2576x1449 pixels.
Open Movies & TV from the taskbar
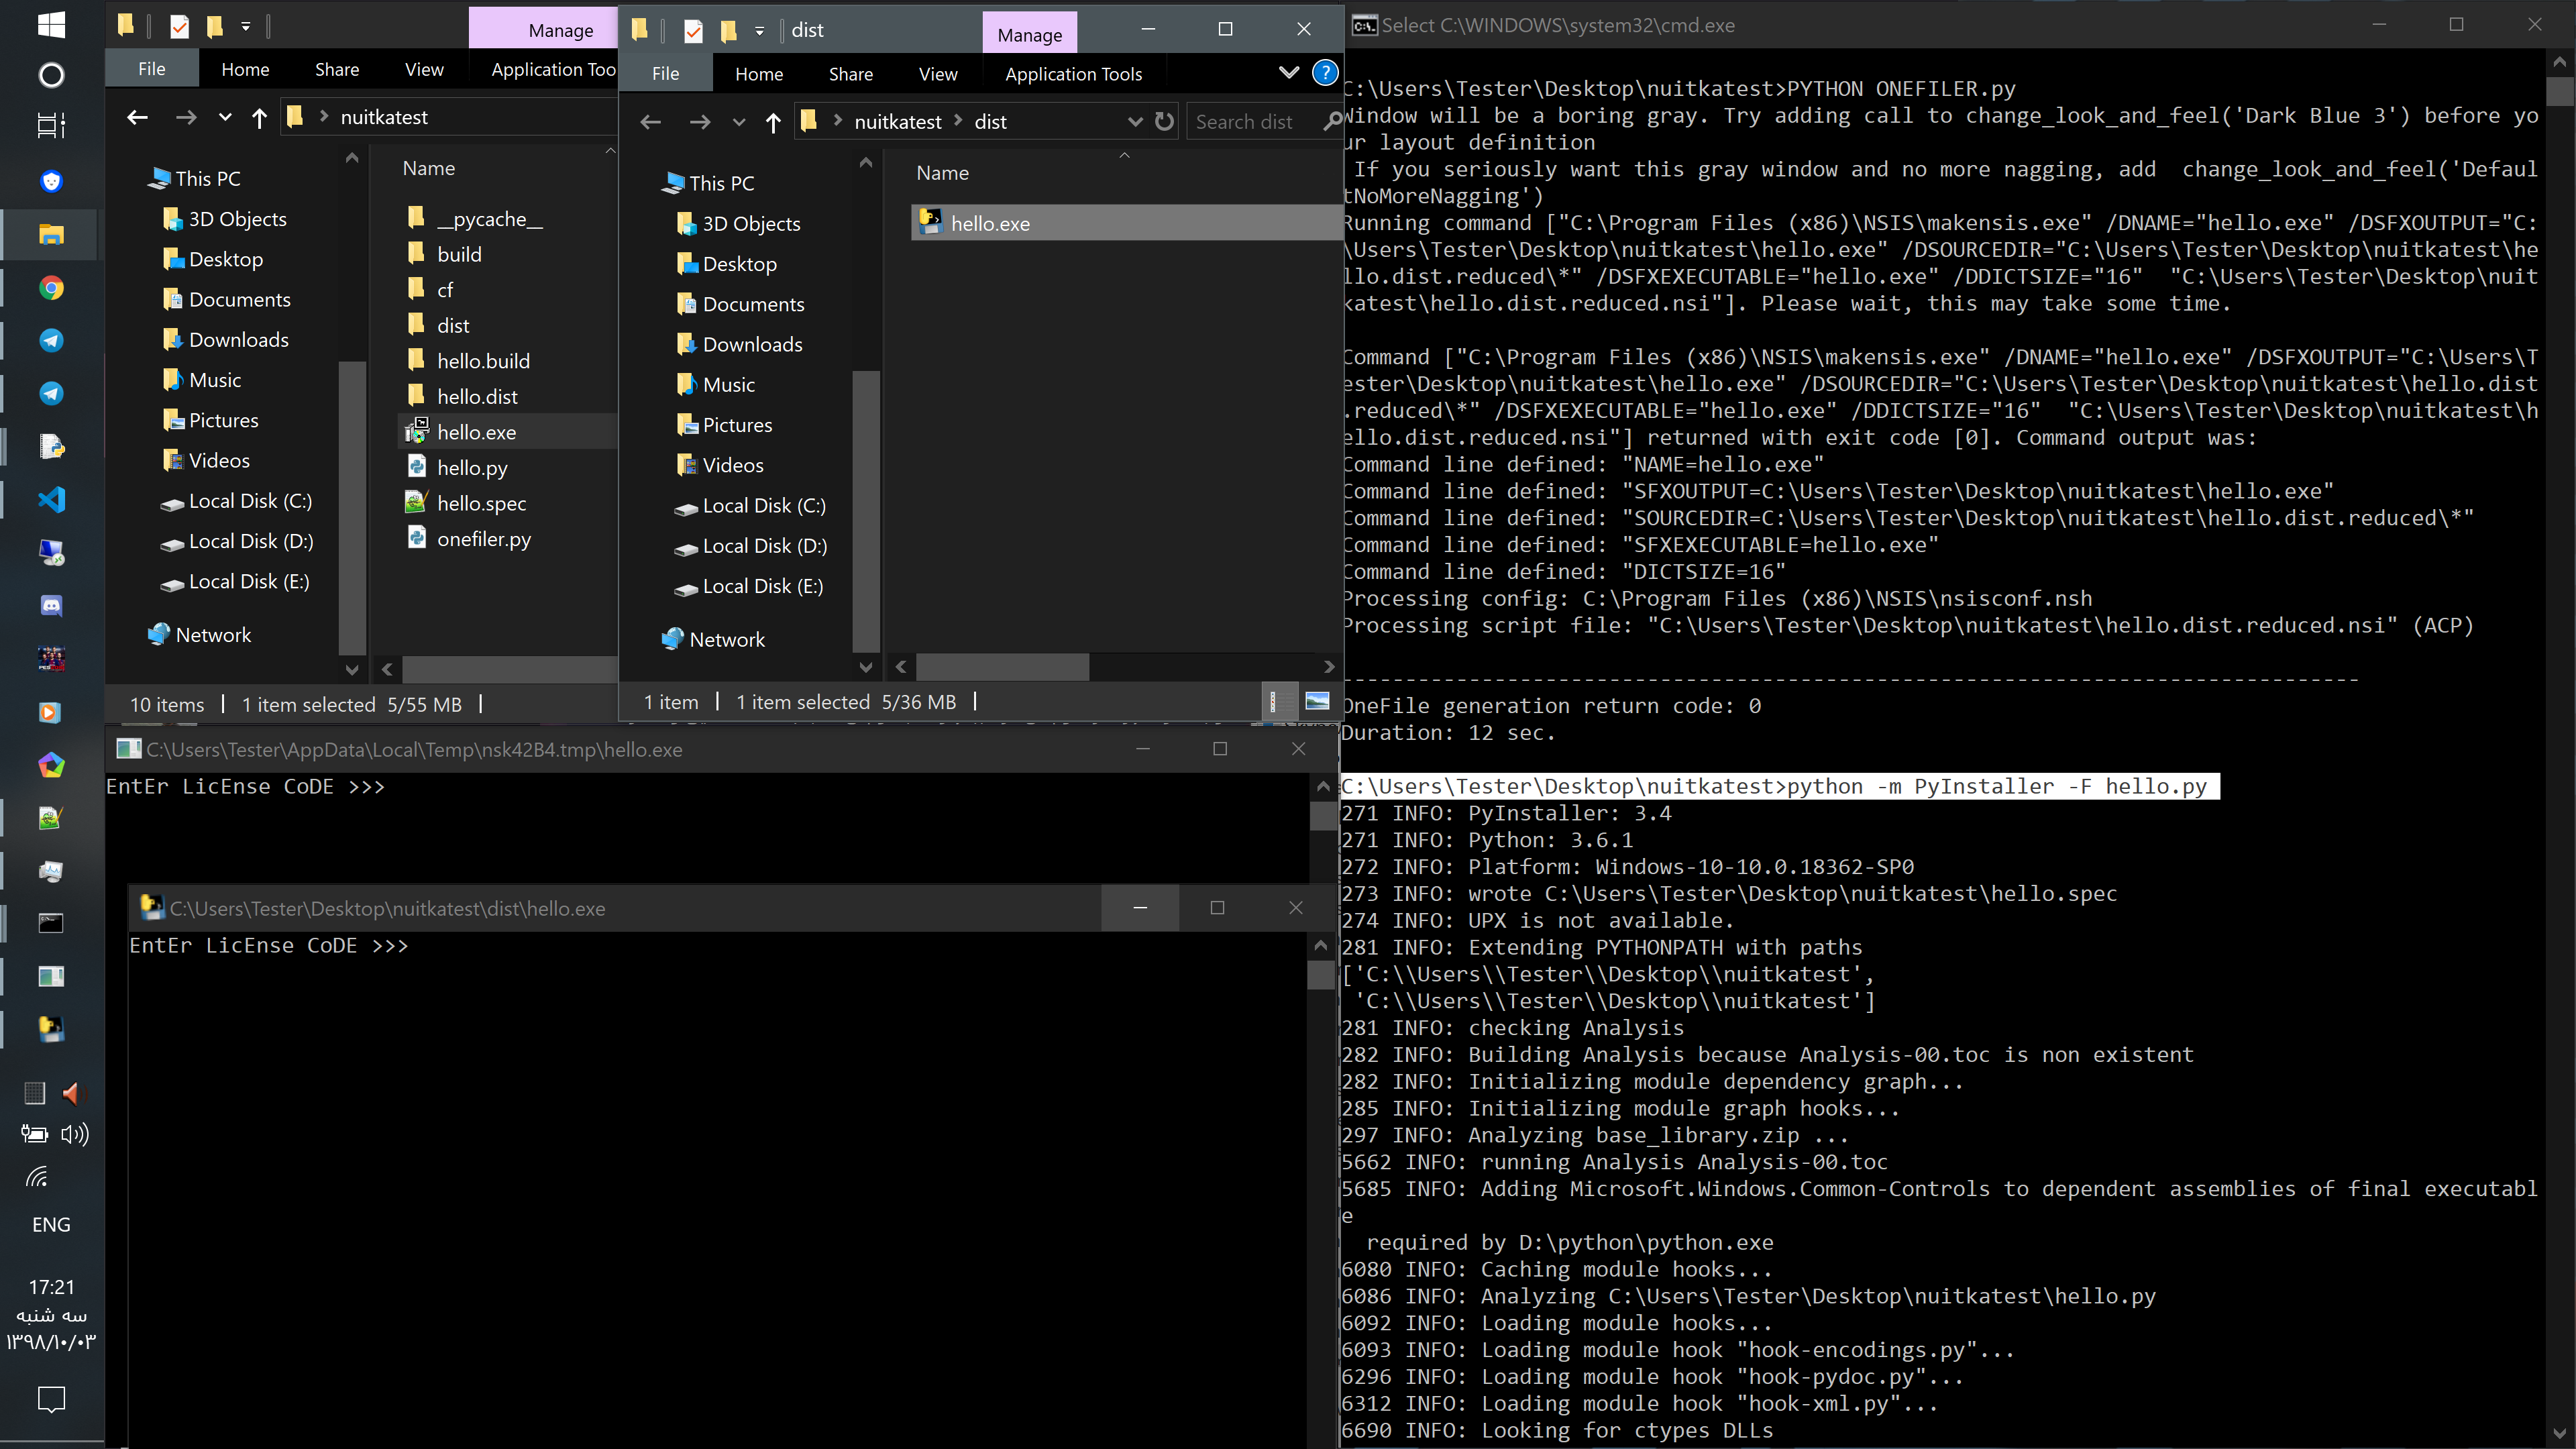click(51, 713)
